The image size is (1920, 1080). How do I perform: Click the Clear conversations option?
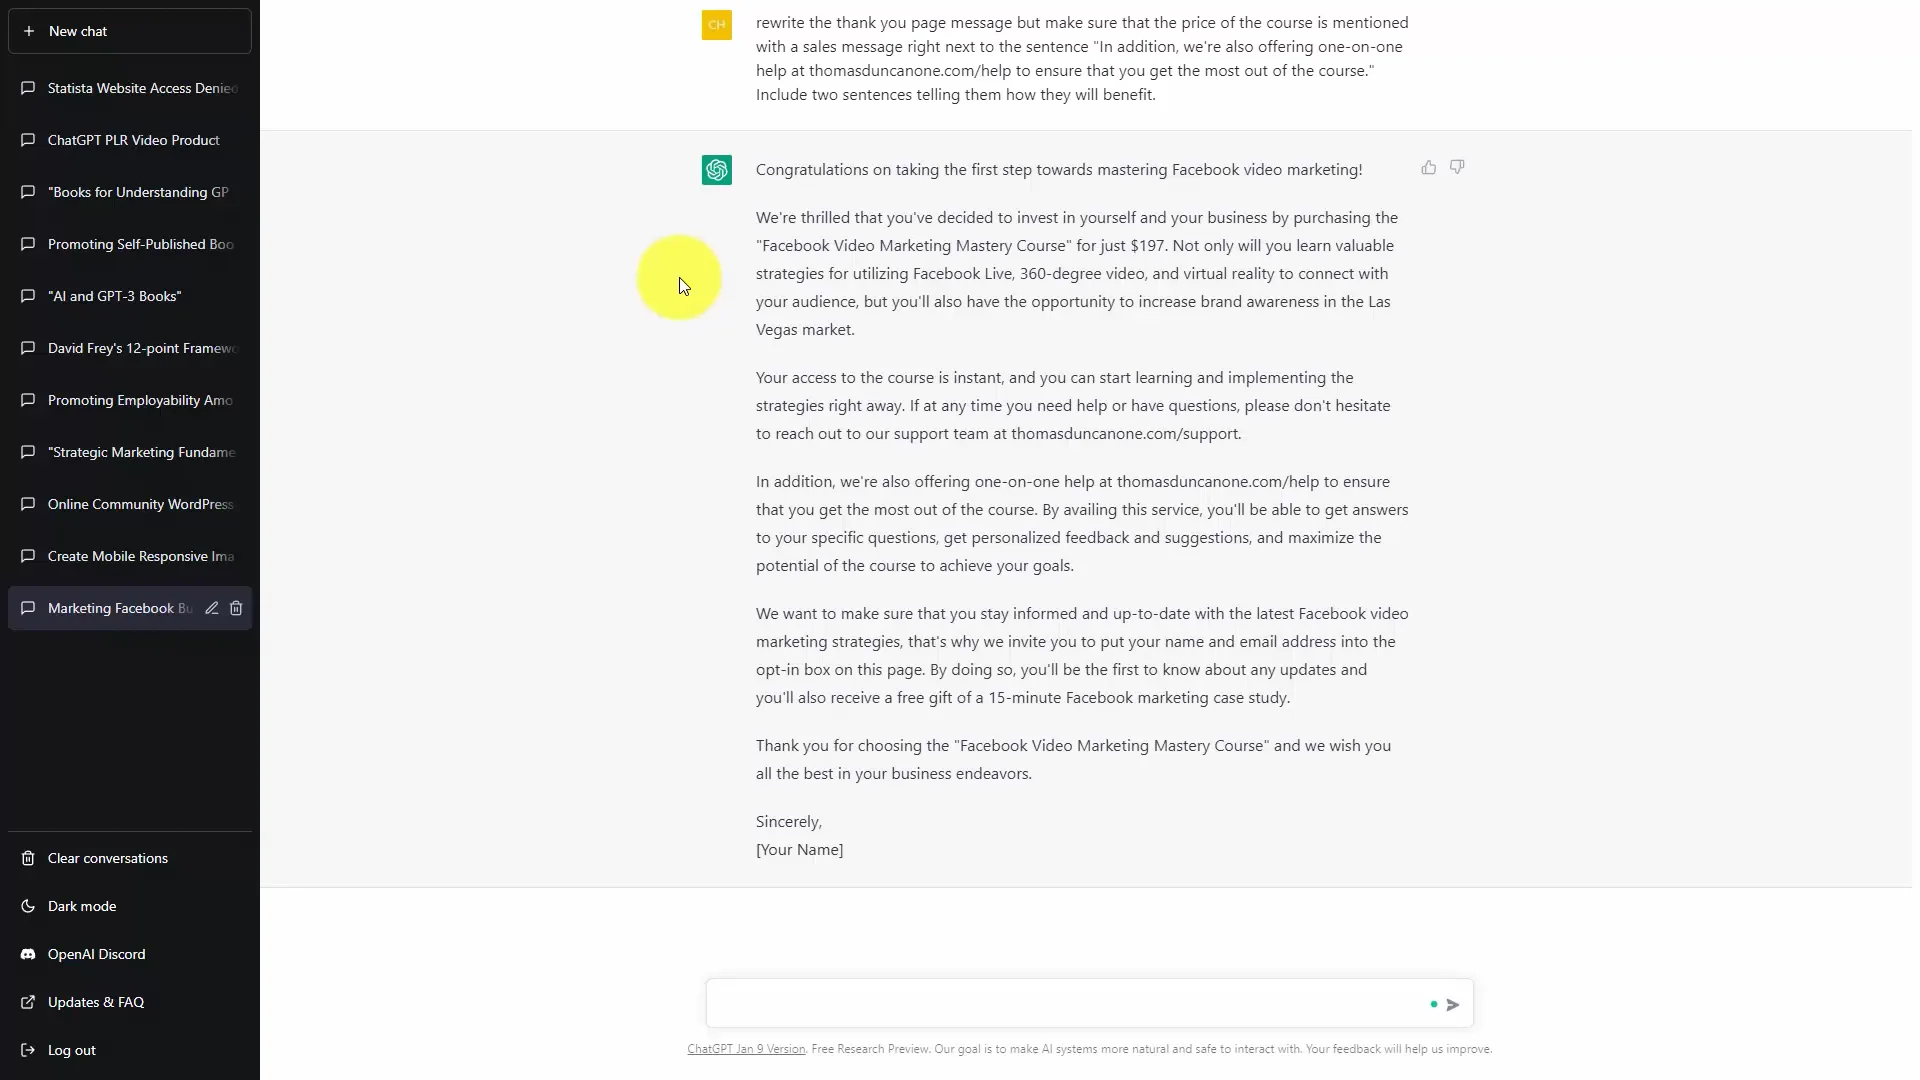click(108, 858)
